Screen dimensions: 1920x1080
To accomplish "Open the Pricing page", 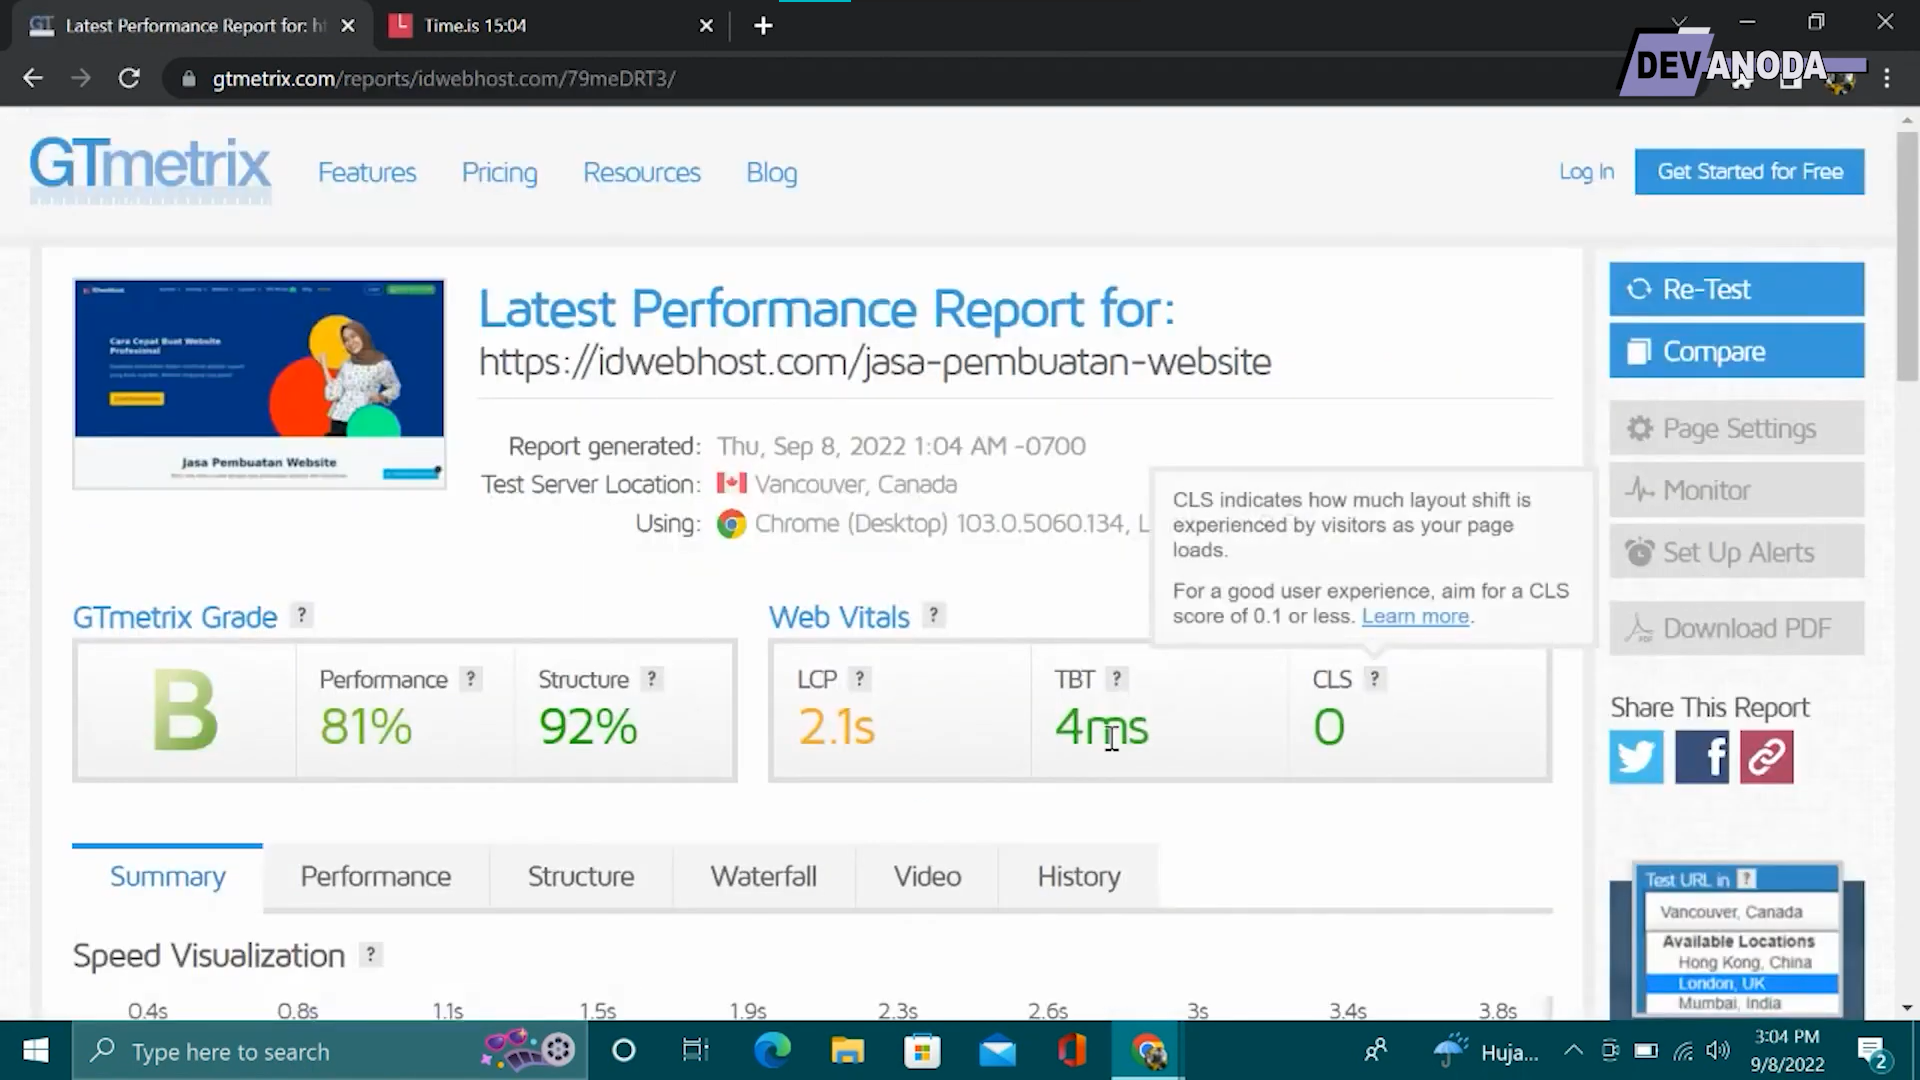I will (499, 172).
